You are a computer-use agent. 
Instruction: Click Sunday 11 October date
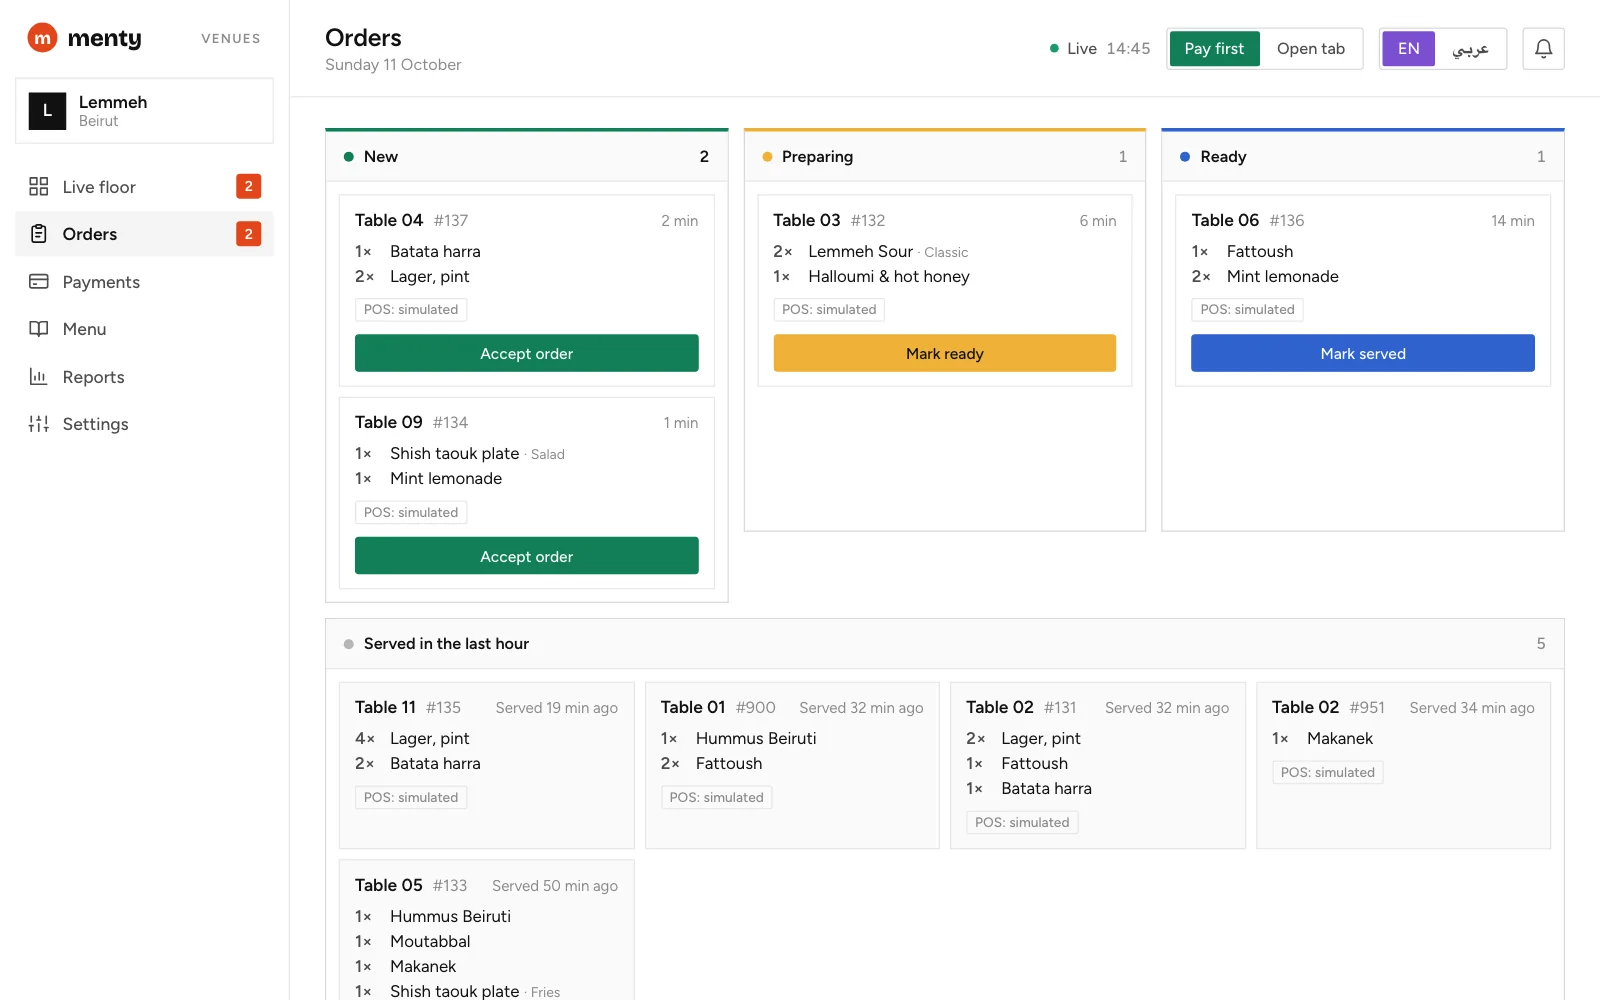[x=393, y=65]
